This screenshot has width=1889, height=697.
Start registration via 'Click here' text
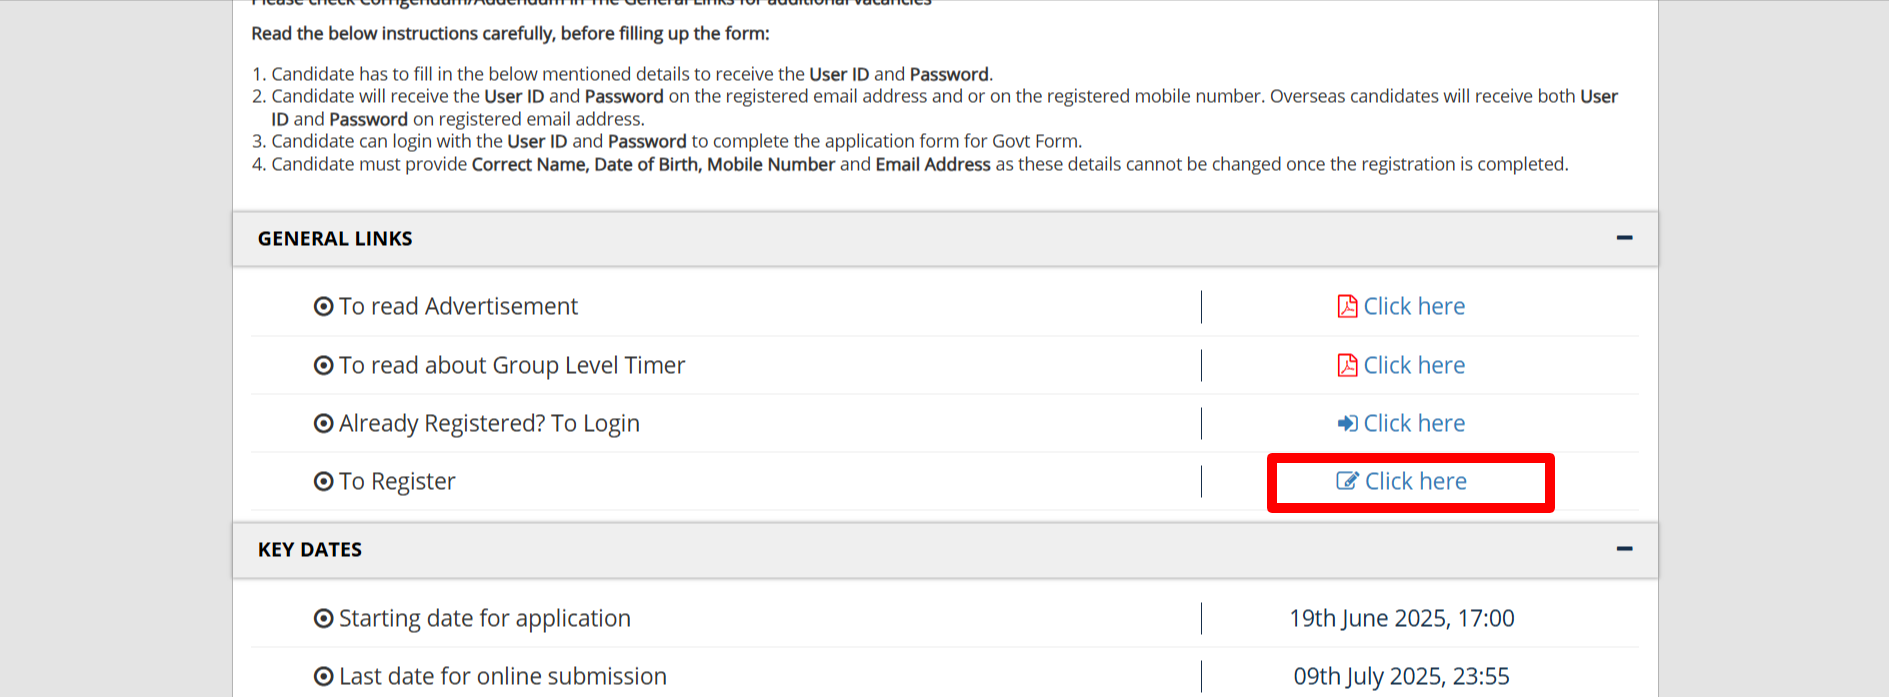pyautogui.click(x=1416, y=481)
